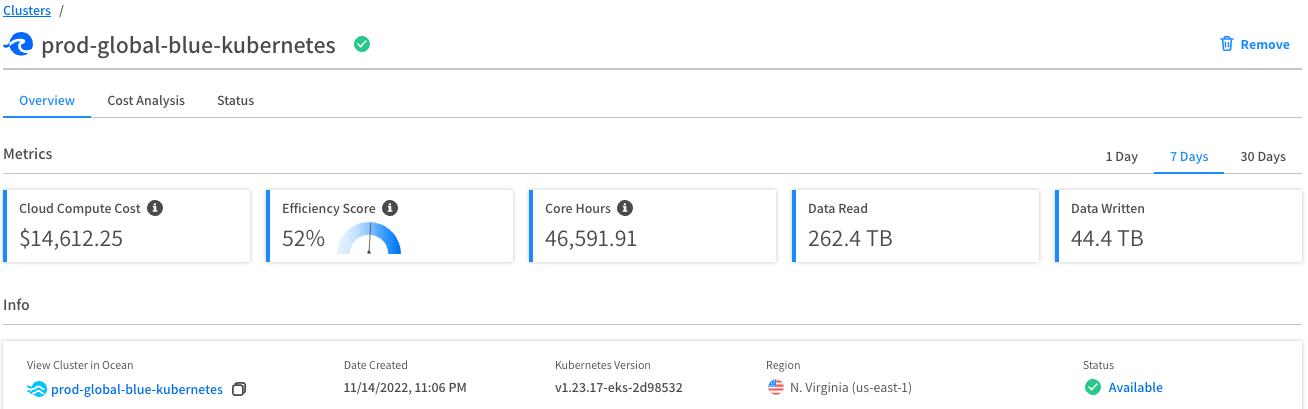Click the US flag region icon
The width and height of the screenshot is (1308, 409).
pyautogui.click(x=776, y=387)
